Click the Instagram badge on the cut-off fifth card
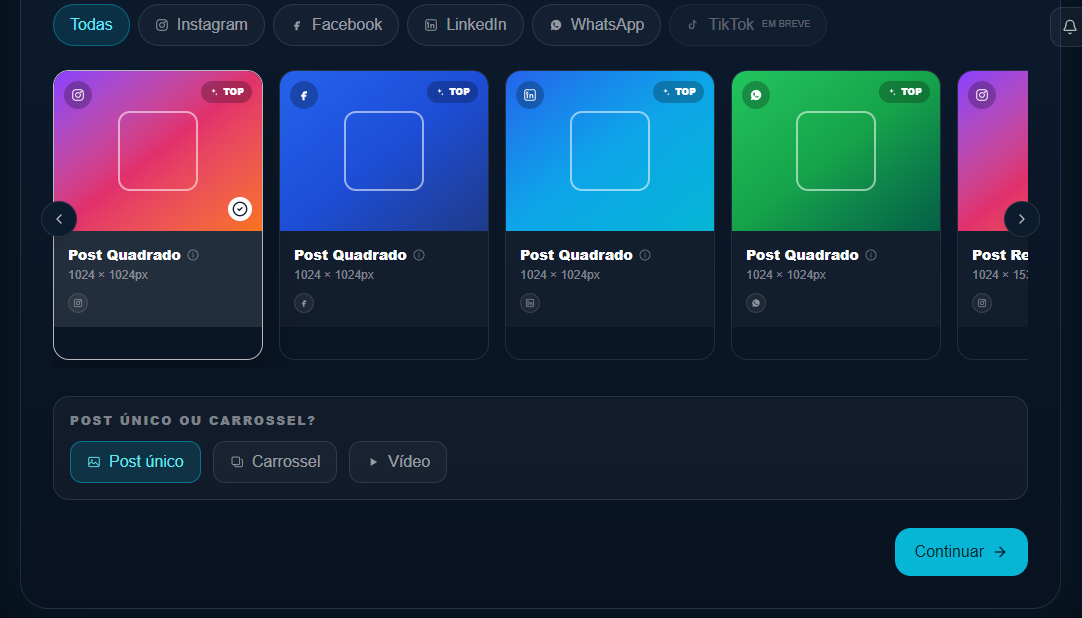Viewport: 1082px width, 618px height. (x=982, y=94)
